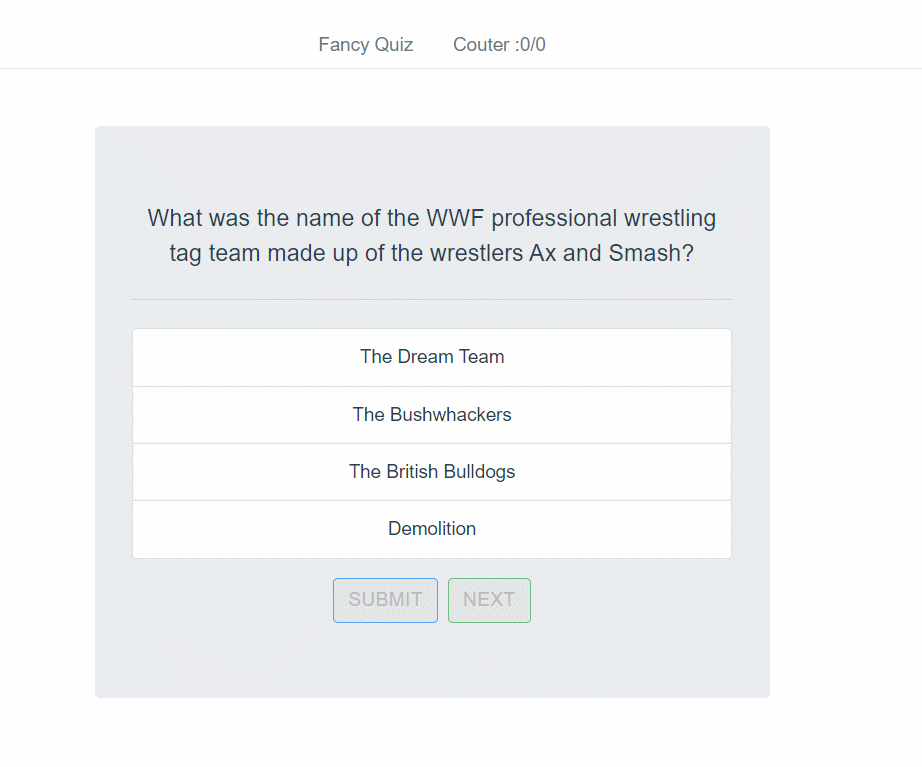The width and height of the screenshot is (922, 767).
Task: Mark the second listed answer option
Action: coord(432,414)
